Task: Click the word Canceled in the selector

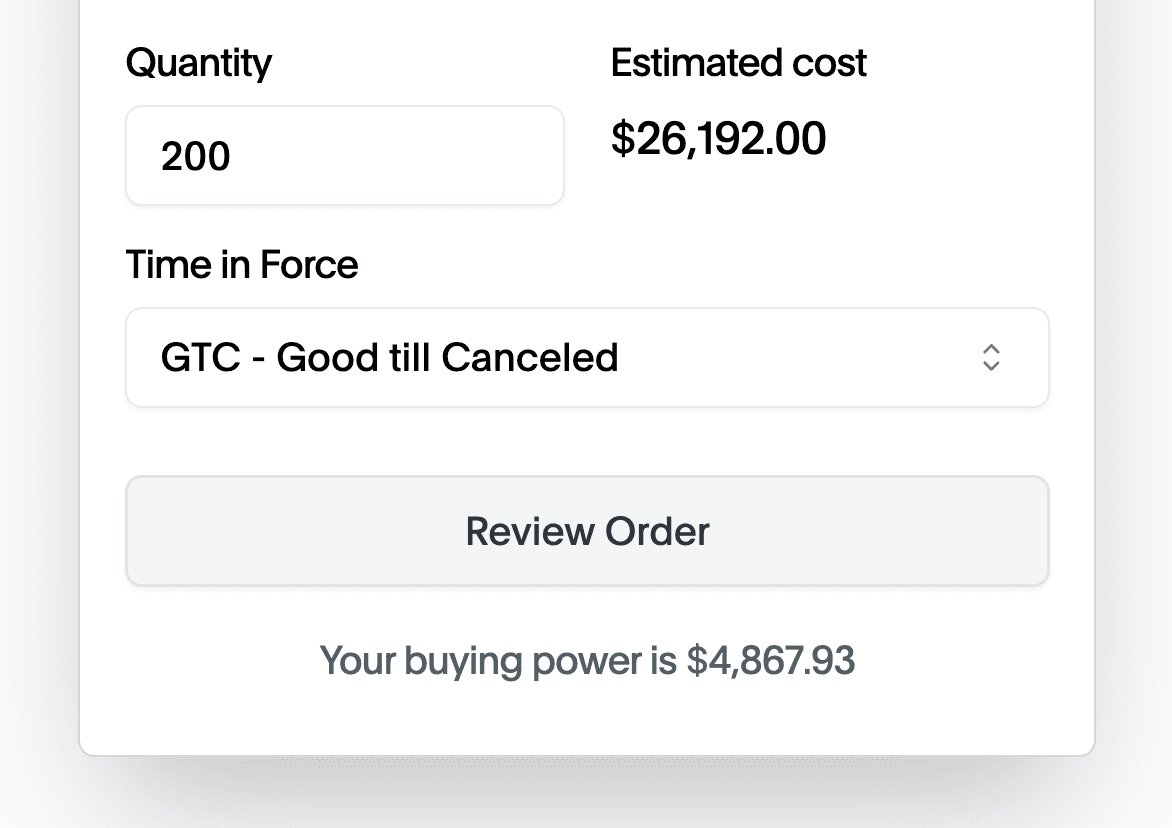Action: click(530, 357)
